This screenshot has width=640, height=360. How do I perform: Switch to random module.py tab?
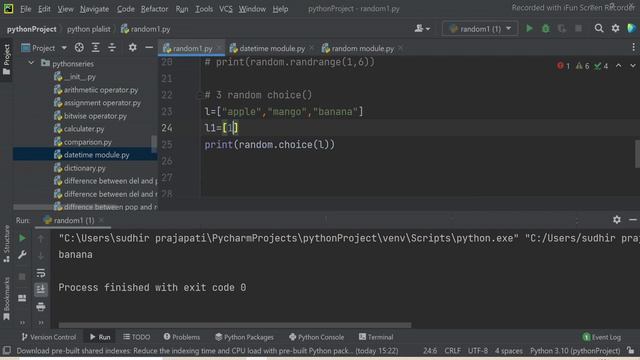[x=362, y=48]
